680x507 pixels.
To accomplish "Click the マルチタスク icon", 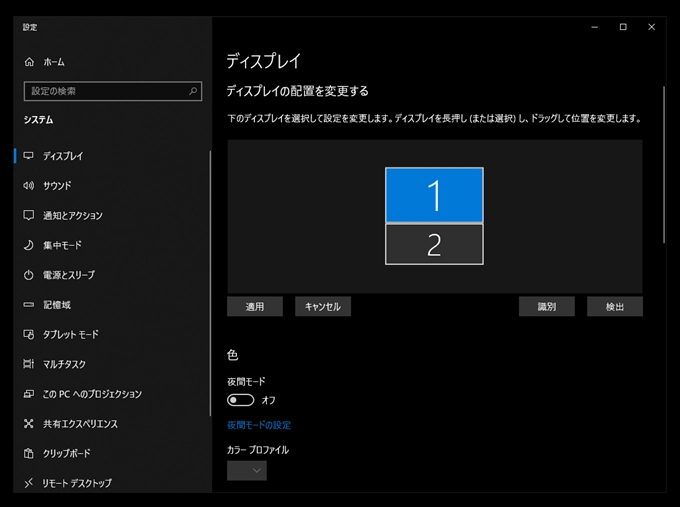I will tap(29, 364).
